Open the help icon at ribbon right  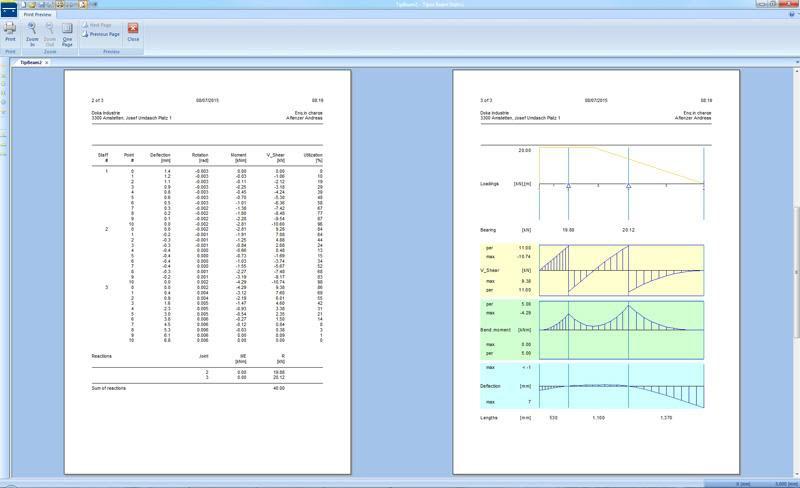(x=792, y=15)
